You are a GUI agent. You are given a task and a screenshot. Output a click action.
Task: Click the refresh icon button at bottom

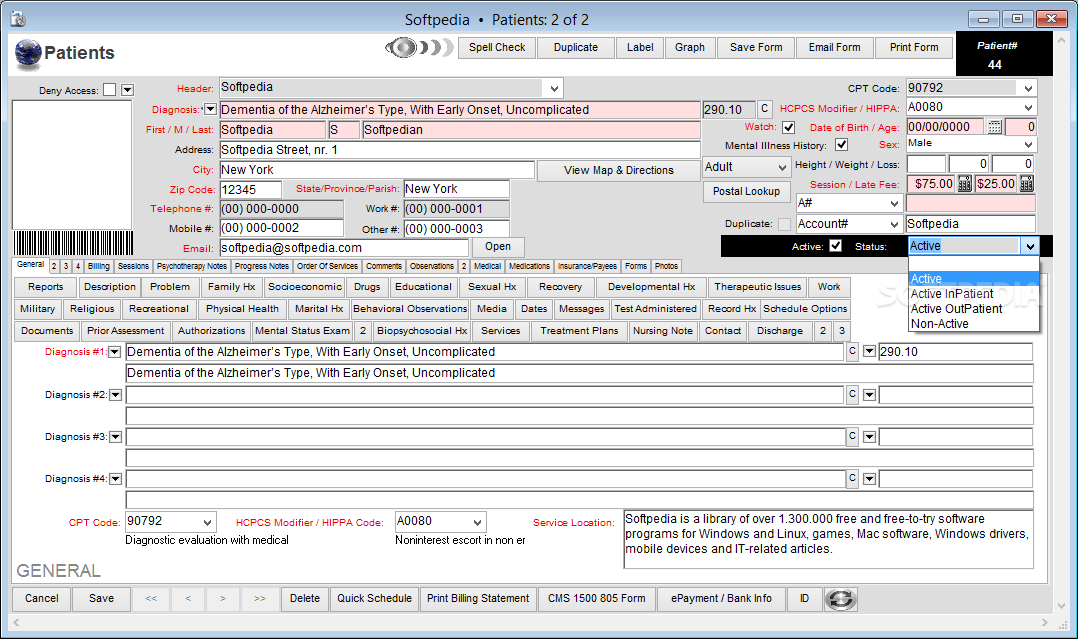(840, 599)
